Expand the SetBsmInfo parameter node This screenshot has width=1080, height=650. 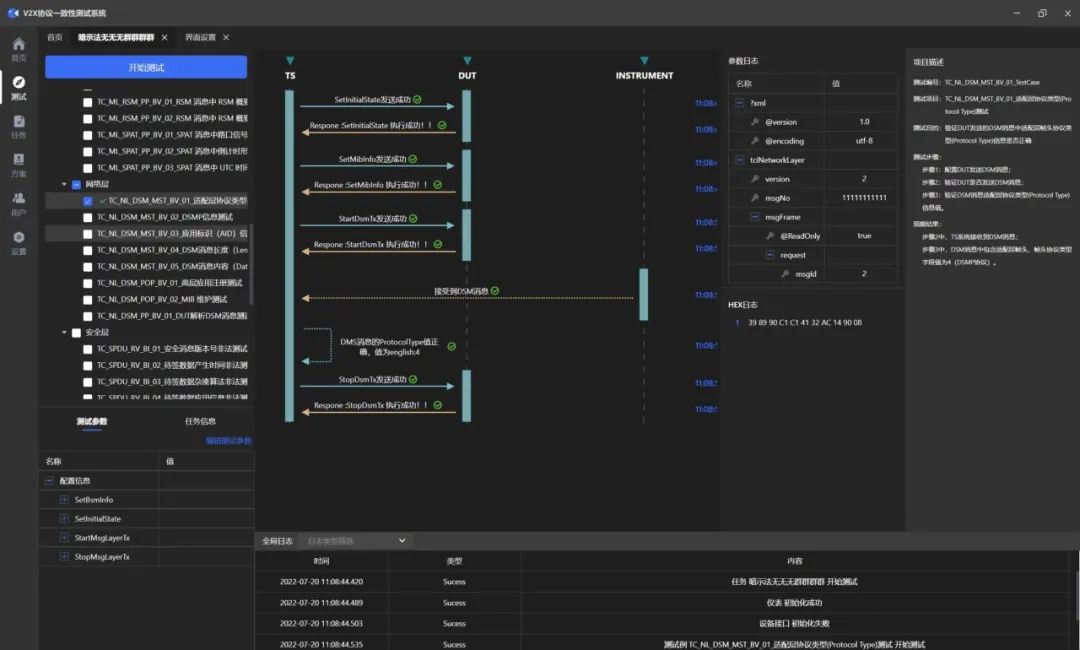[64, 499]
